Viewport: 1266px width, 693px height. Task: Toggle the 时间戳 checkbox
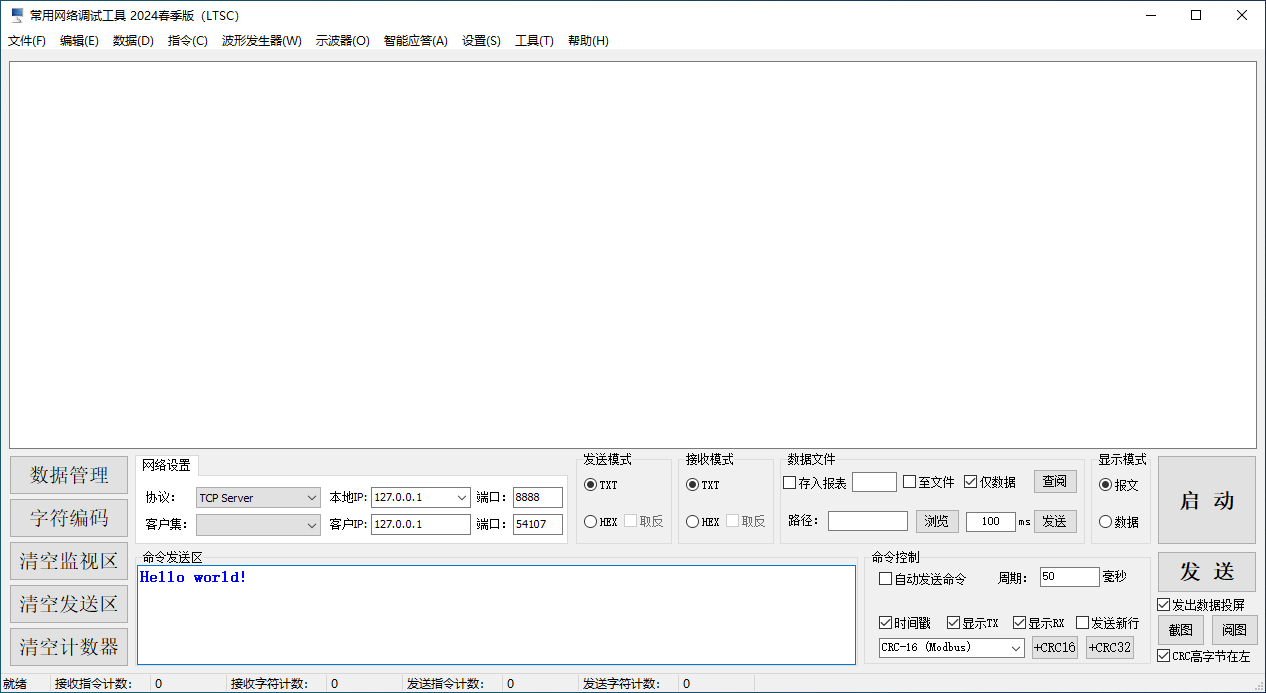tap(885, 622)
